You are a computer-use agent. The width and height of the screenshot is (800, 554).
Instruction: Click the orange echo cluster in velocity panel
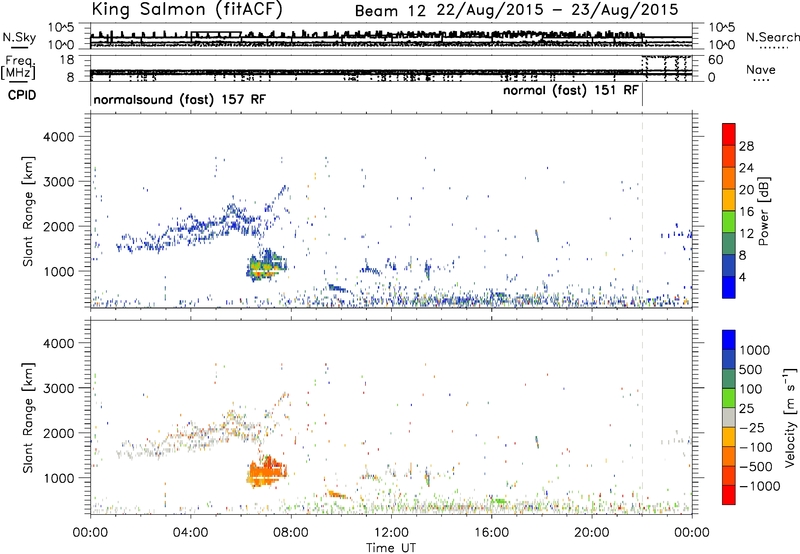266,472
